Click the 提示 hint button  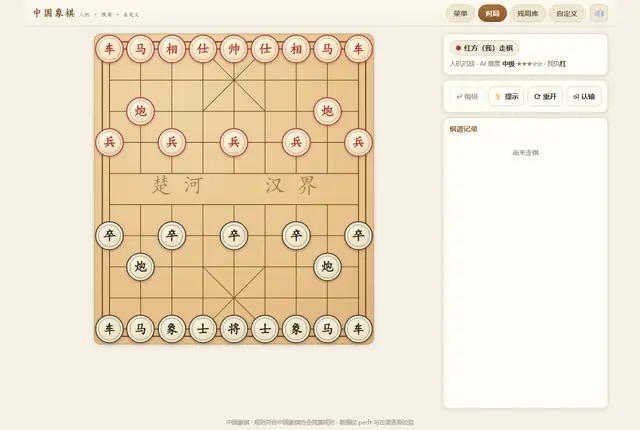(506, 97)
